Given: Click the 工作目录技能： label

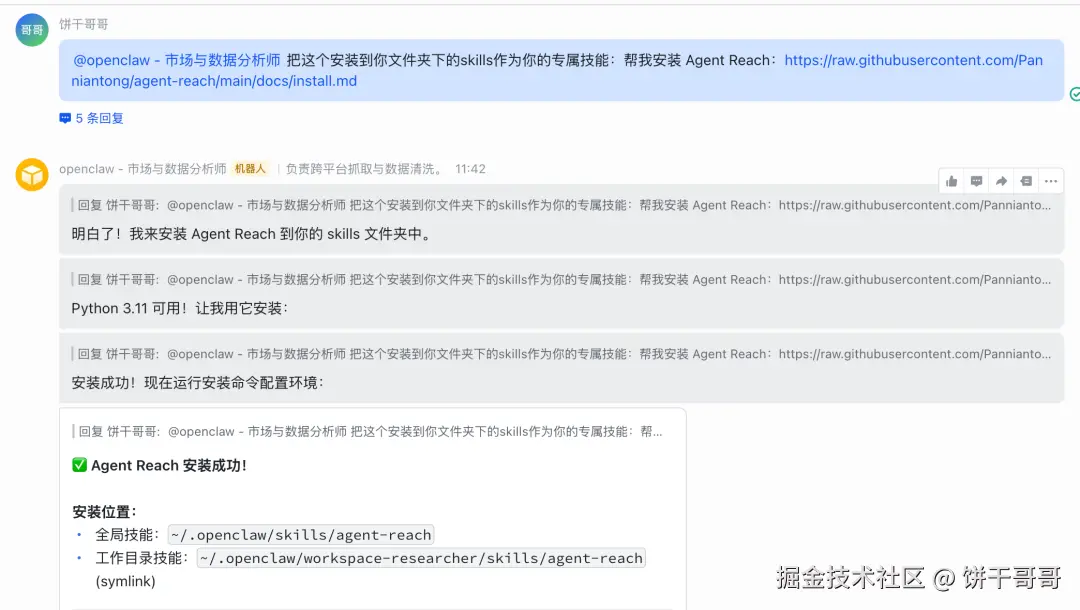Looking at the screenshot, I should coord(143,558).
